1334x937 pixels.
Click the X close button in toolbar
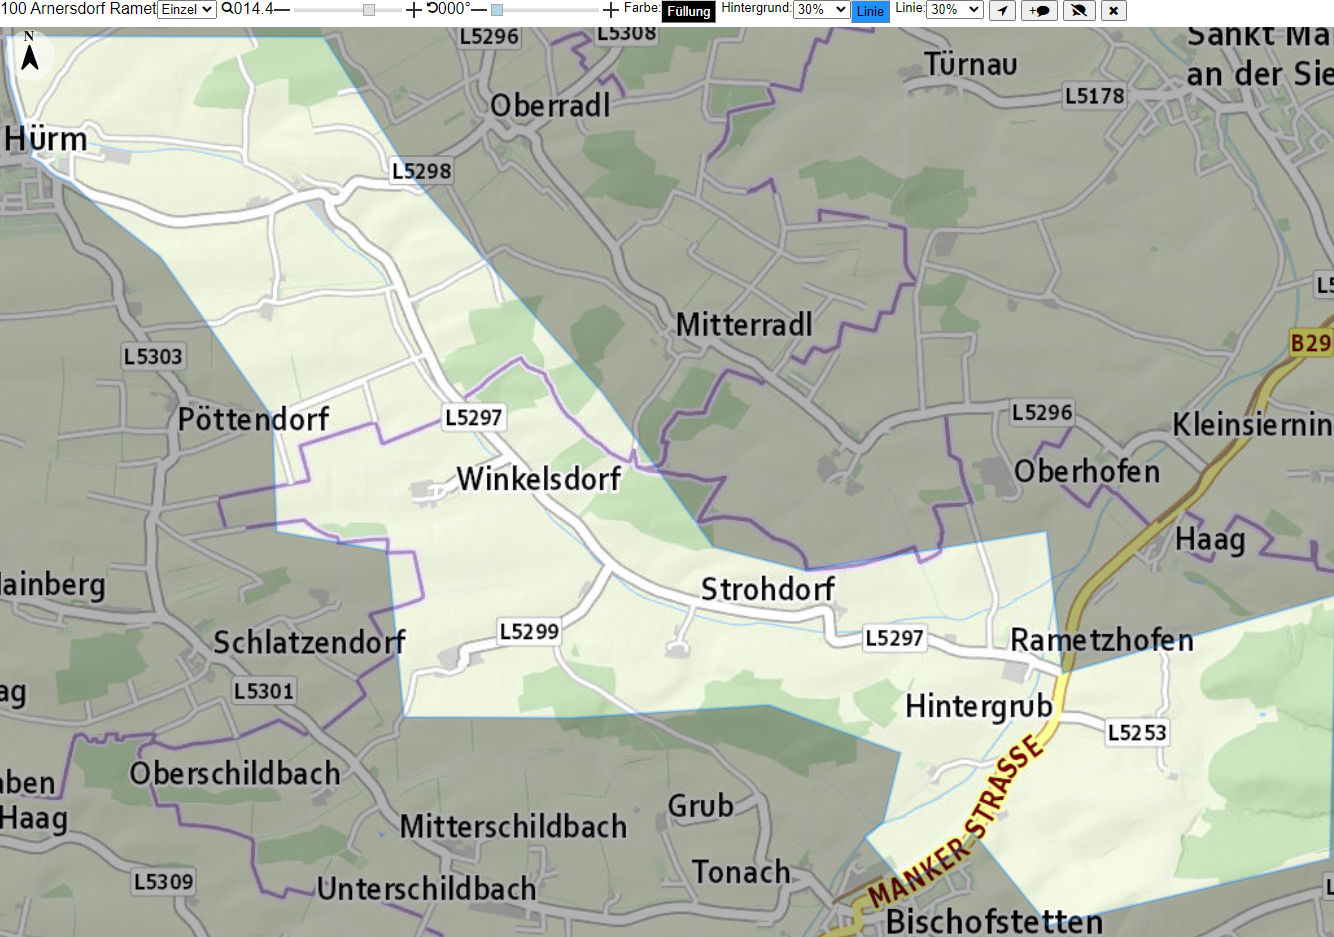(1113, 10)
